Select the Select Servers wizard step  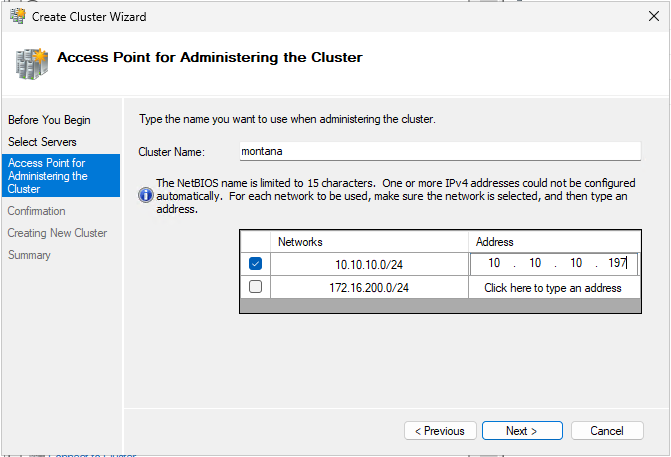pos(42,142)
